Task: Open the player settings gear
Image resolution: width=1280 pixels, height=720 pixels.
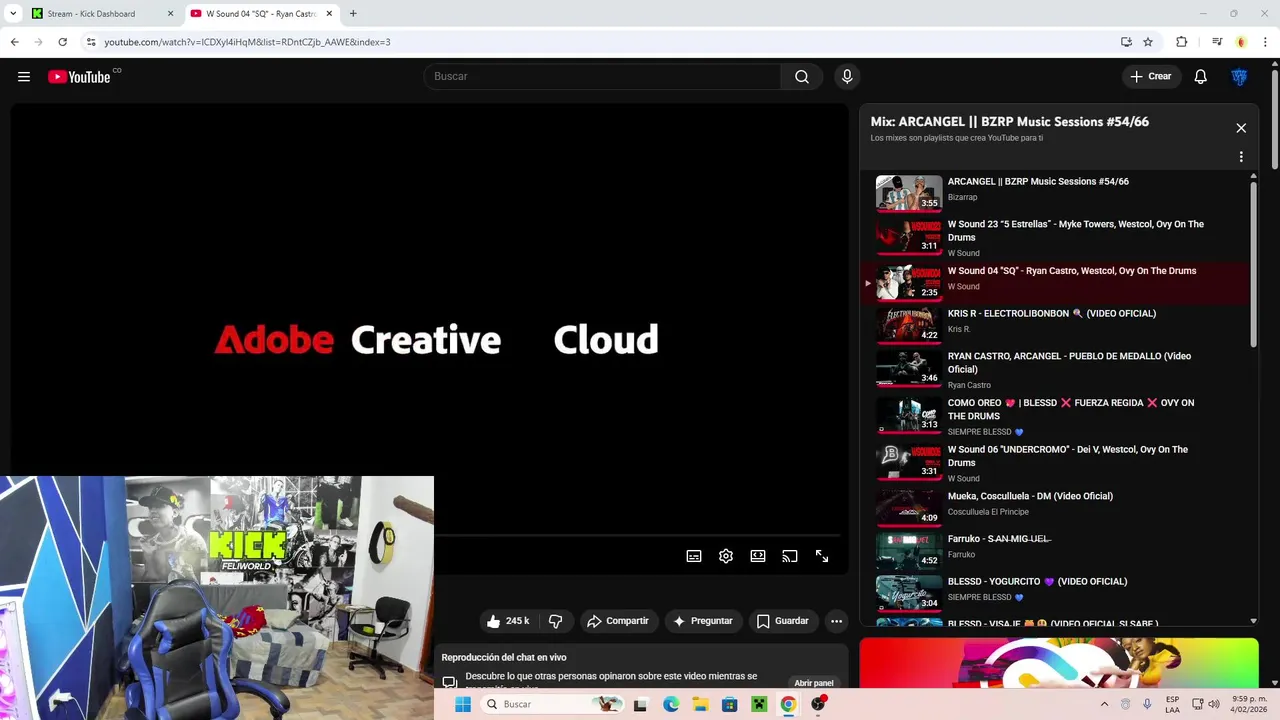Action: (x=726, y=556)
